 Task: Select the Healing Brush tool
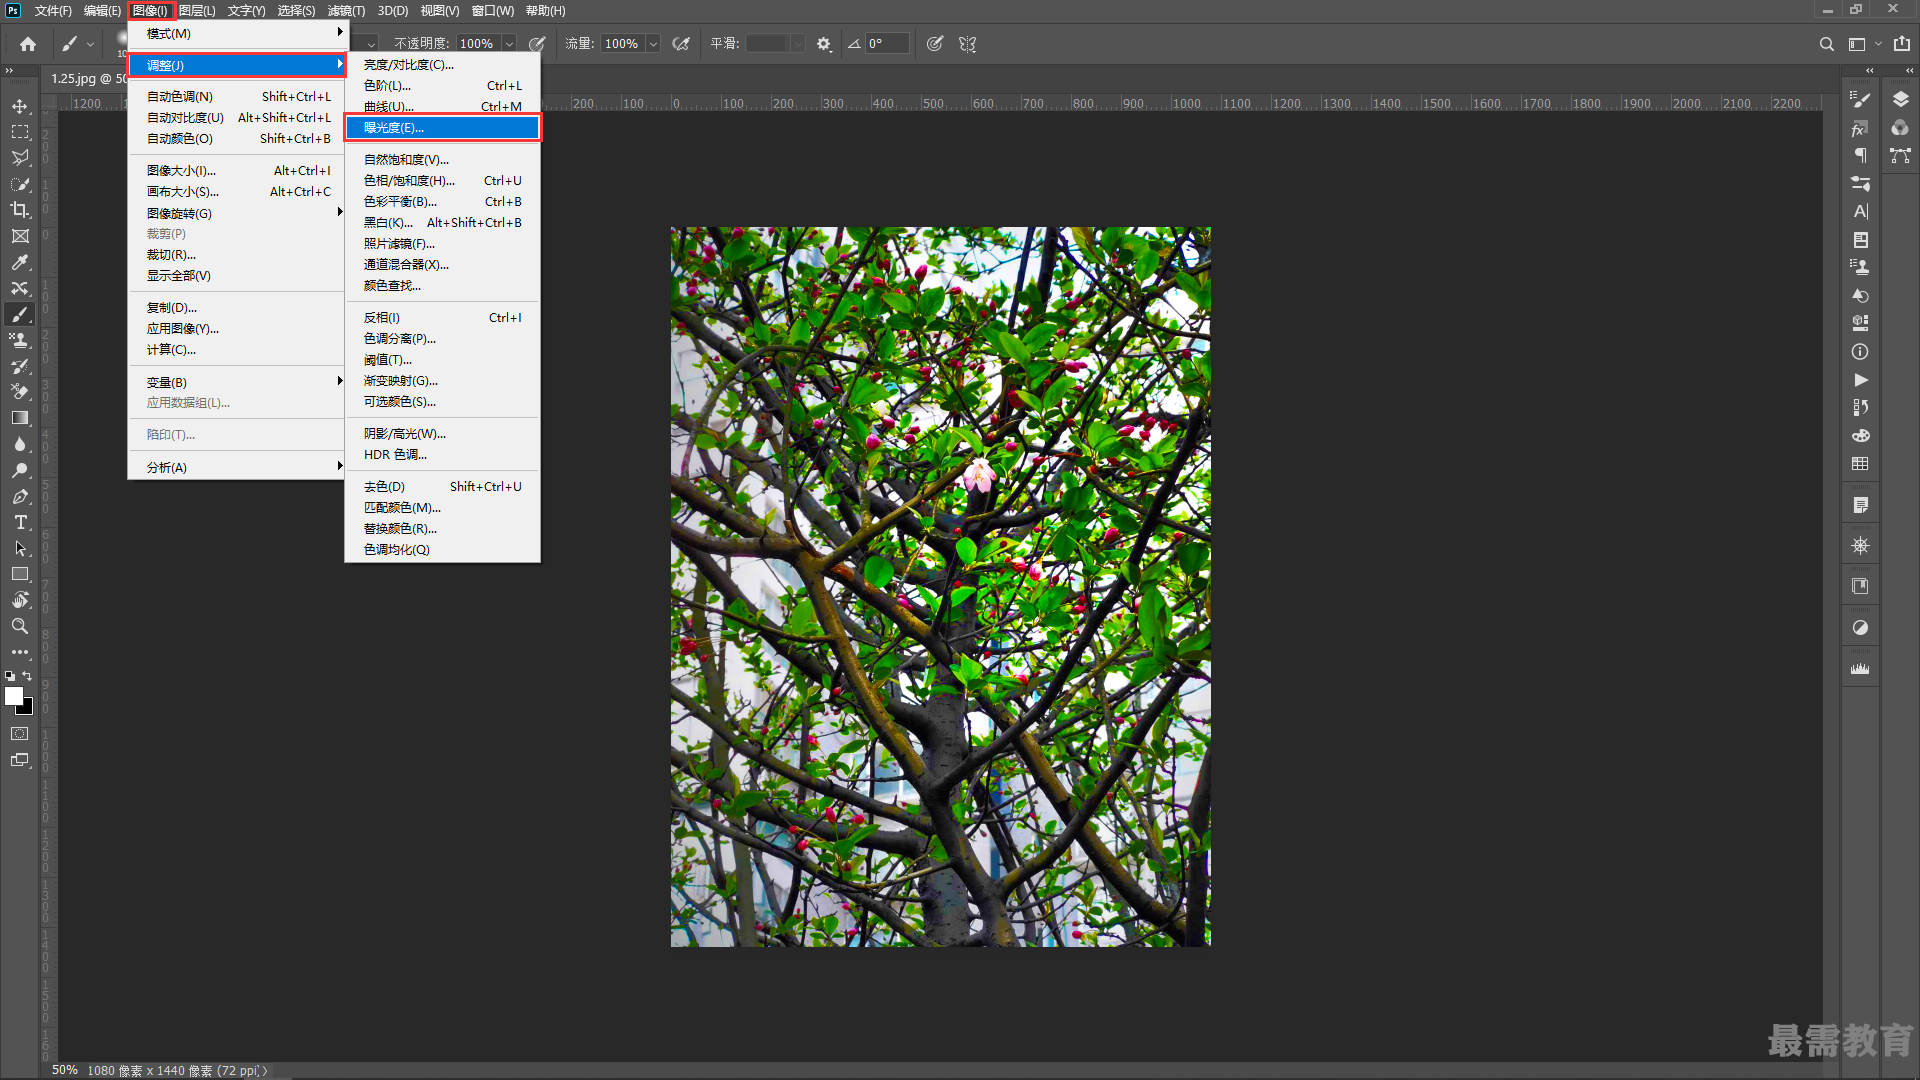pyautogui.click(x=20, y=288)
